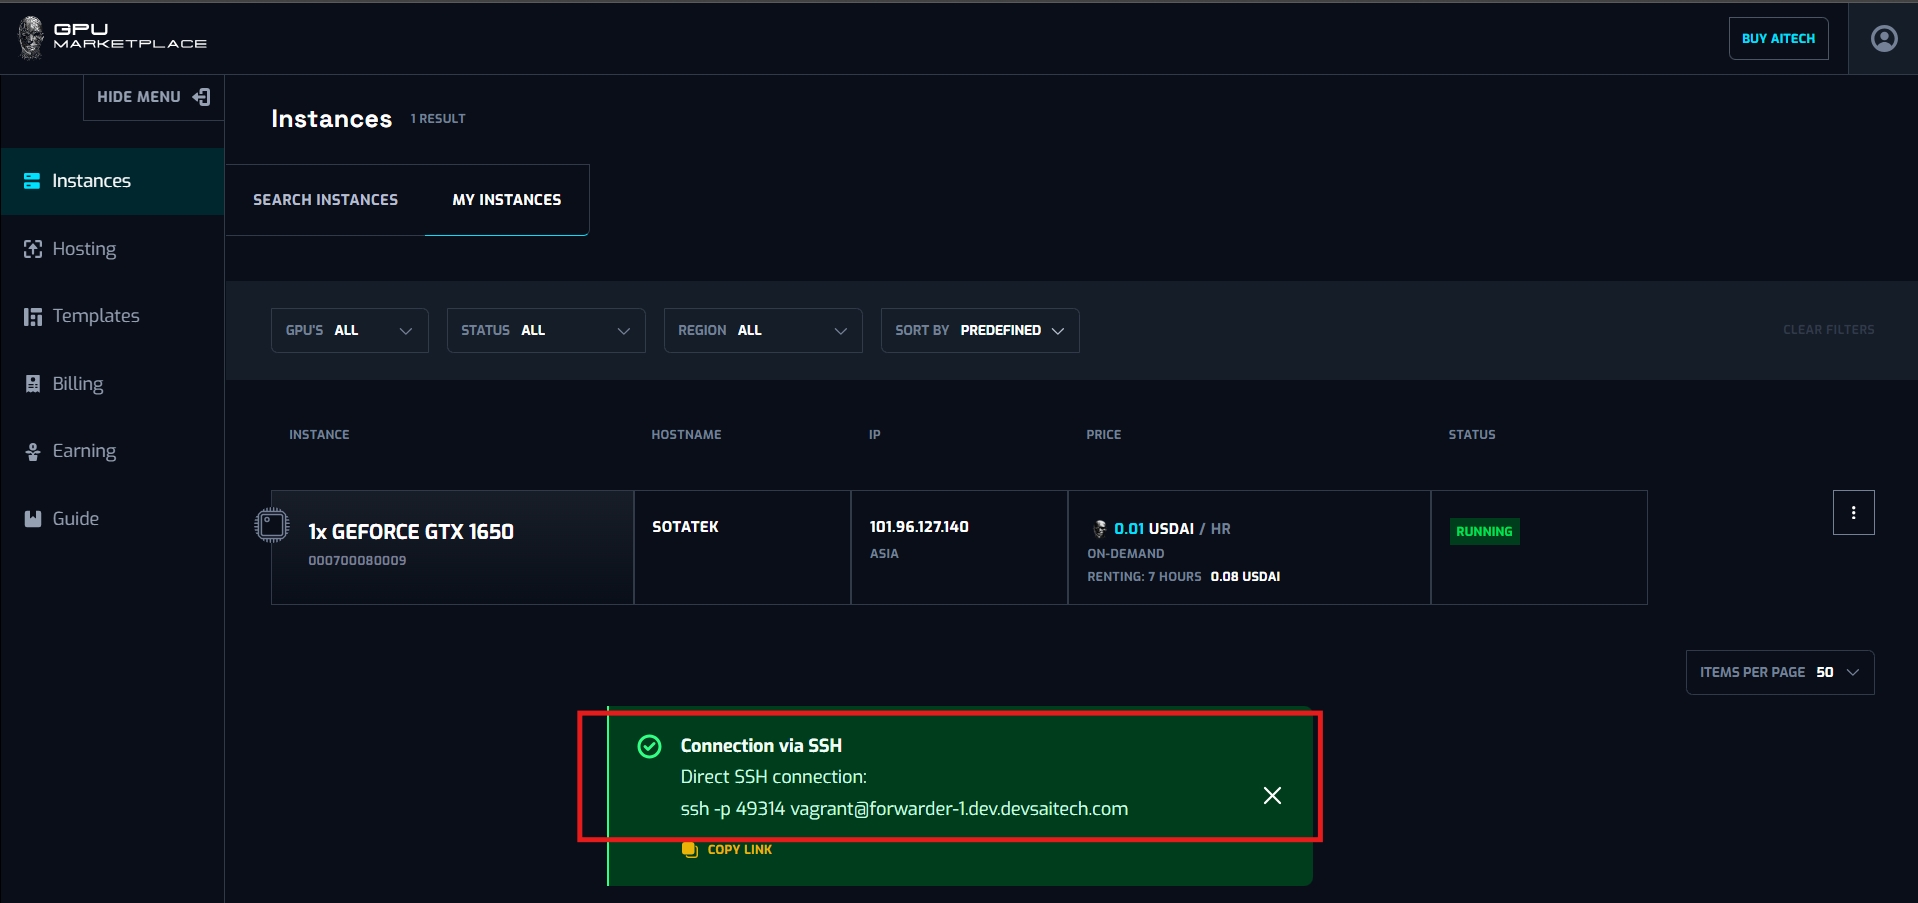Open the Sort By Predefined dropdown

pos(979,331)
